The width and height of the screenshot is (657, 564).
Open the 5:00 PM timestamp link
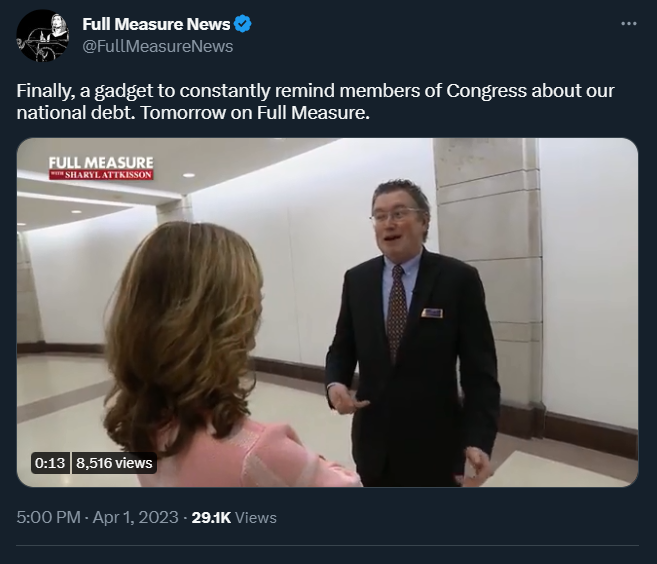49,517
